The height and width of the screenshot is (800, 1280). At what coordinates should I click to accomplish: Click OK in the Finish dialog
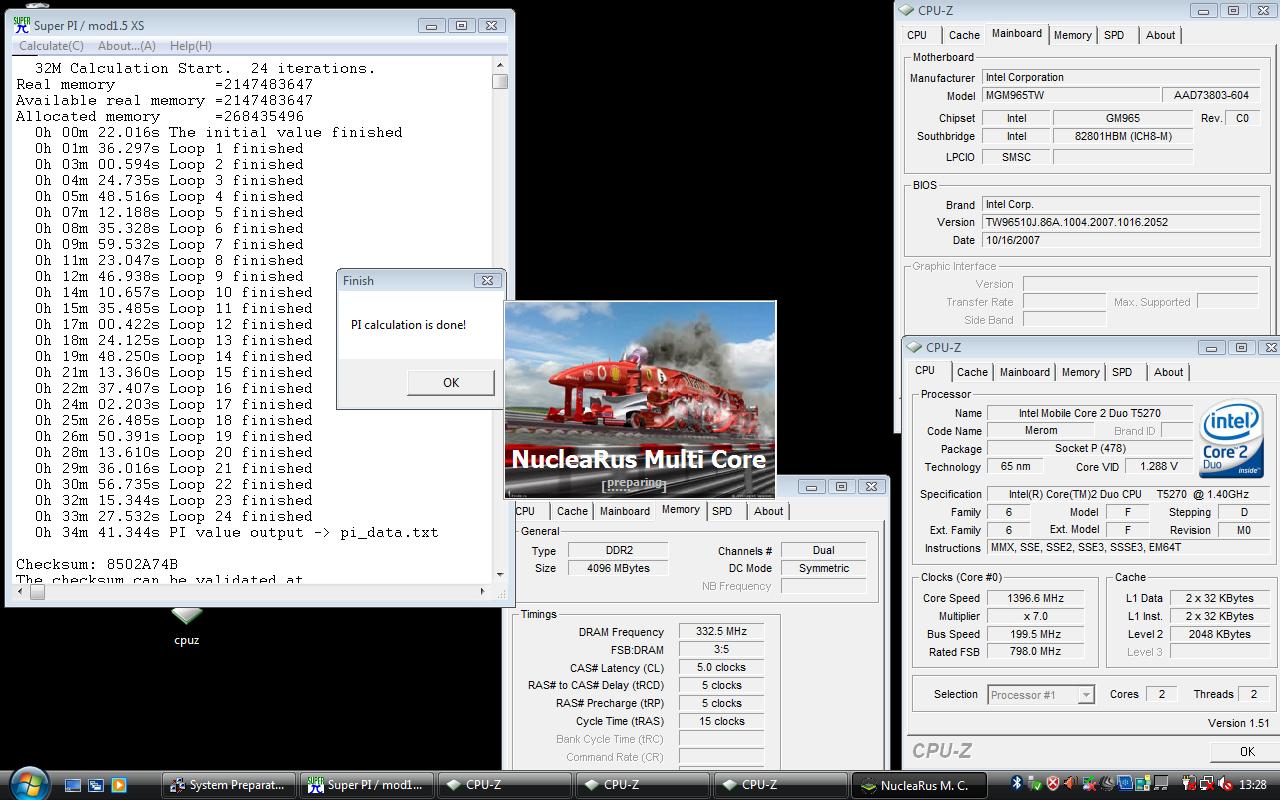coord(451,382)
